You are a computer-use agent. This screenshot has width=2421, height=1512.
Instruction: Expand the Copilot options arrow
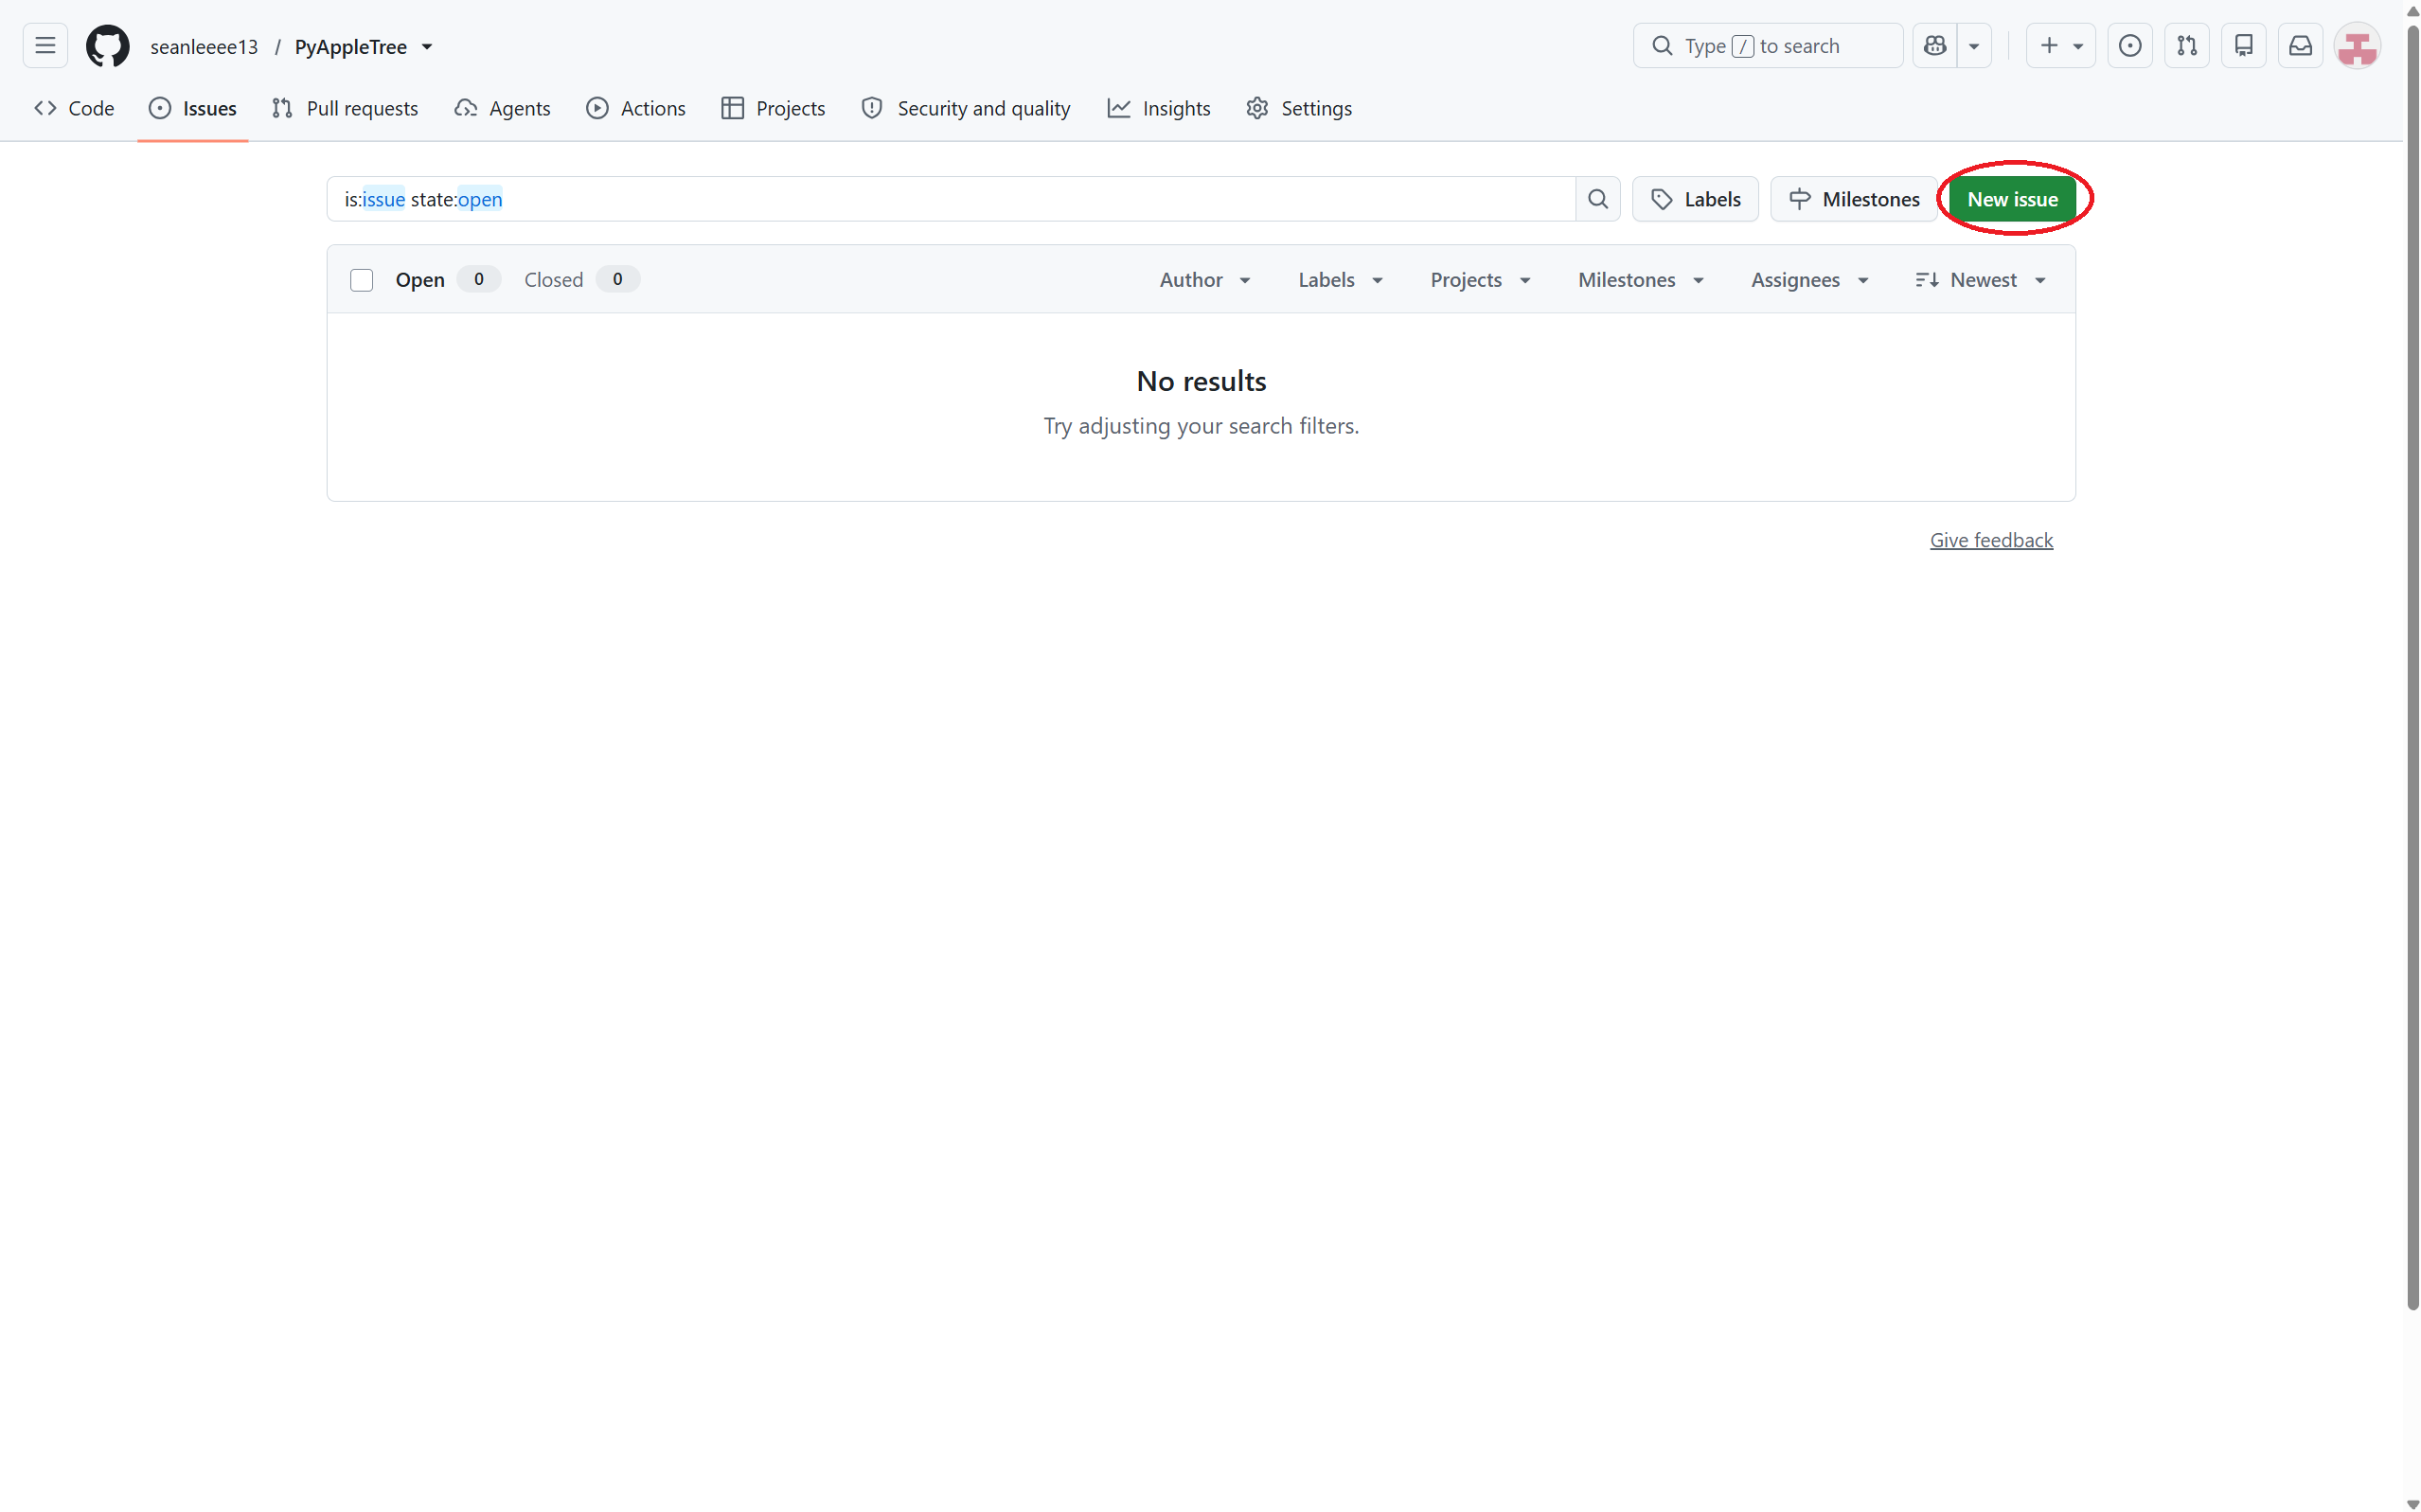[x=1974, y=46]
